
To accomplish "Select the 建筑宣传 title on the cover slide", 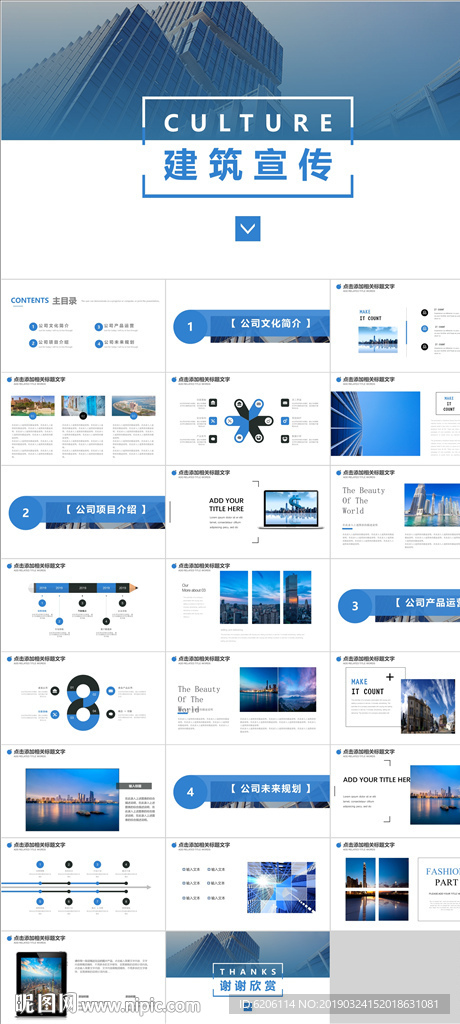I will click(248, 165).
